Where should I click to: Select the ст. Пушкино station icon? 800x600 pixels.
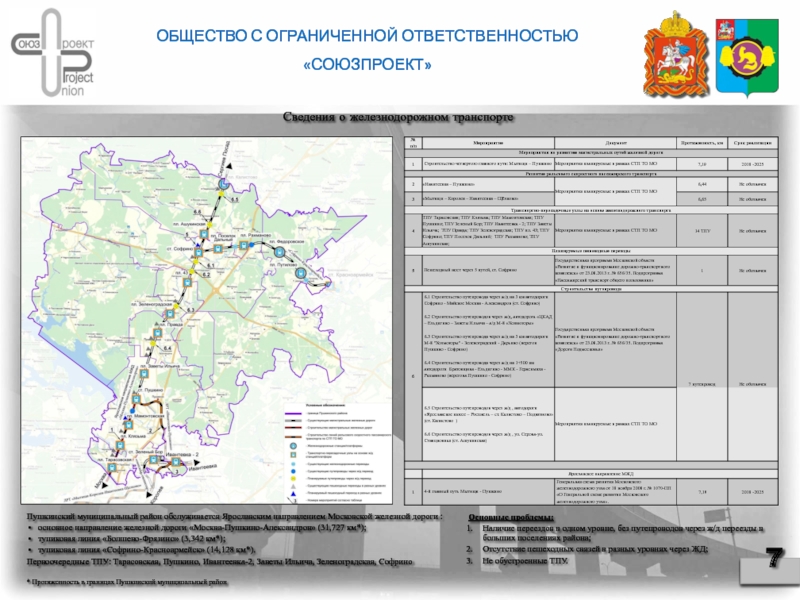coord(136,399)
